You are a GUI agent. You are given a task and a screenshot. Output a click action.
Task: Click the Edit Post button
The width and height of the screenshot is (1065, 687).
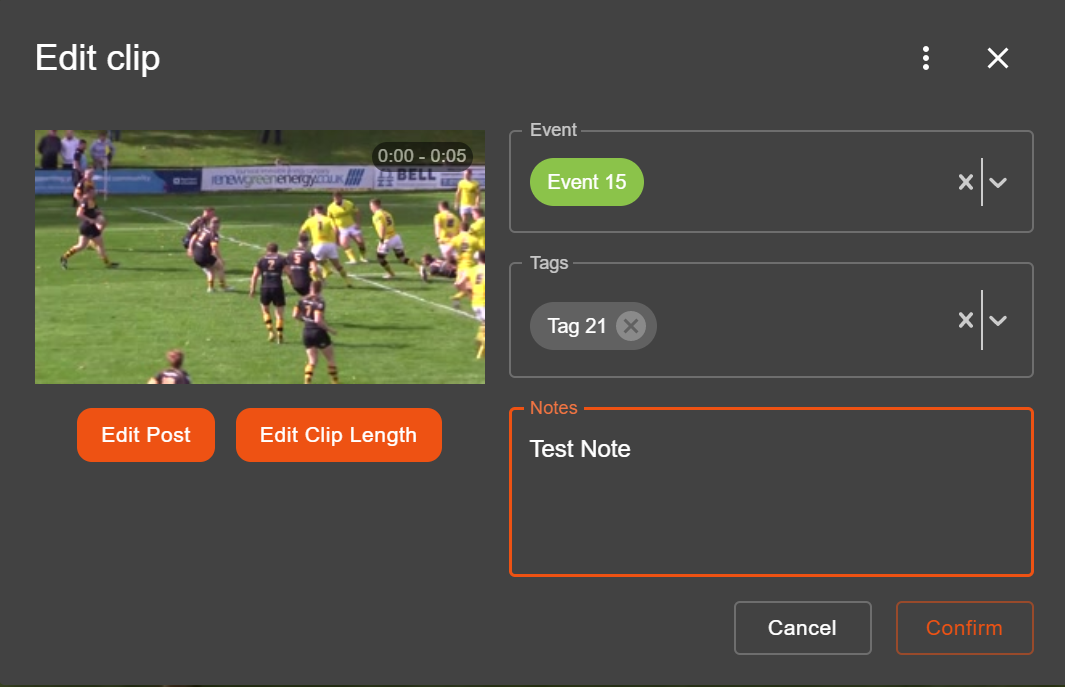pos(145,435)
